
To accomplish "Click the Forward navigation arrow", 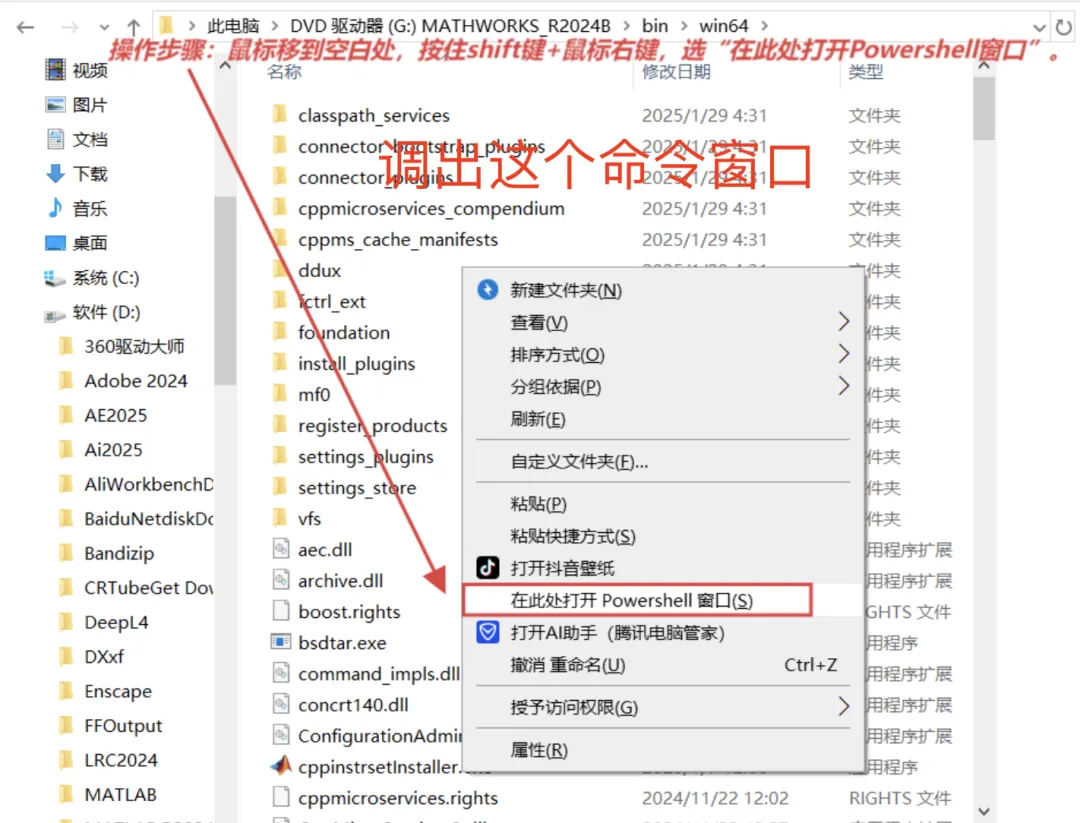I will coord(70,27).
